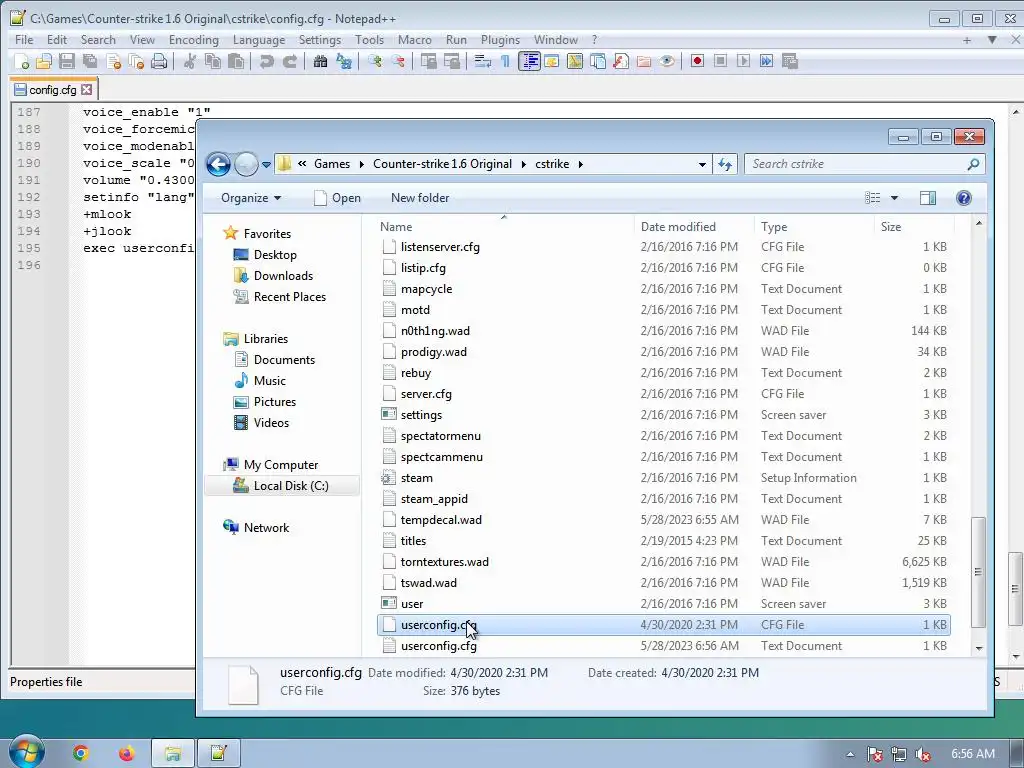Start macro recording with the red record icon
The width and height of the screenshot is (1024, 768).
tap(697, 61)
